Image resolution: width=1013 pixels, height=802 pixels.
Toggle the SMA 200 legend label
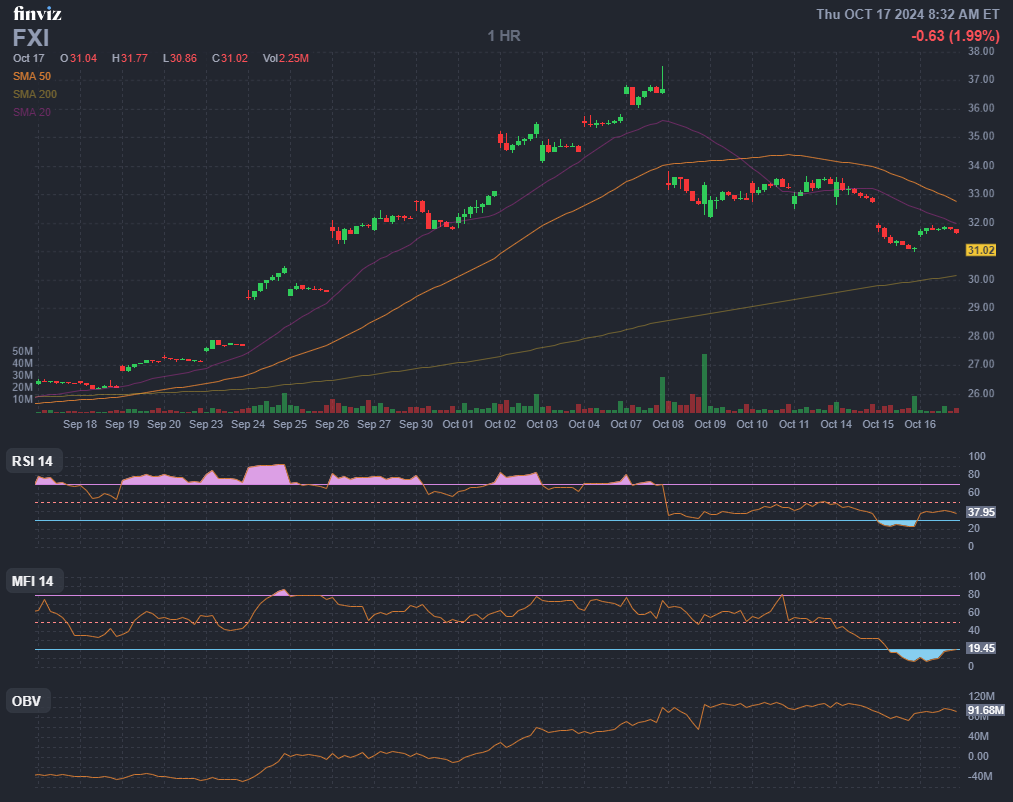point(34,94)
